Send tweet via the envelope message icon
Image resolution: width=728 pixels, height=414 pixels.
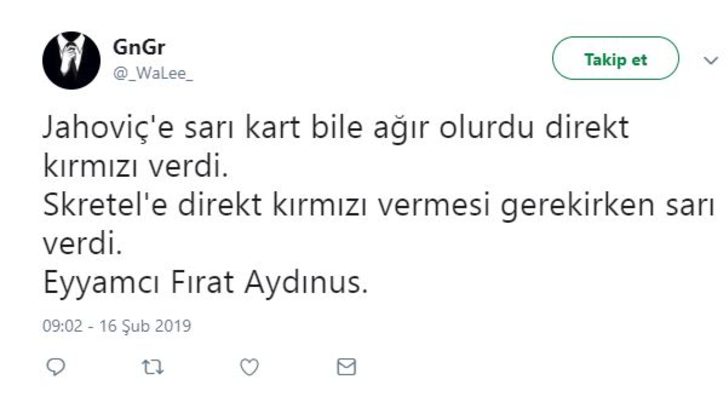[346, 368]
